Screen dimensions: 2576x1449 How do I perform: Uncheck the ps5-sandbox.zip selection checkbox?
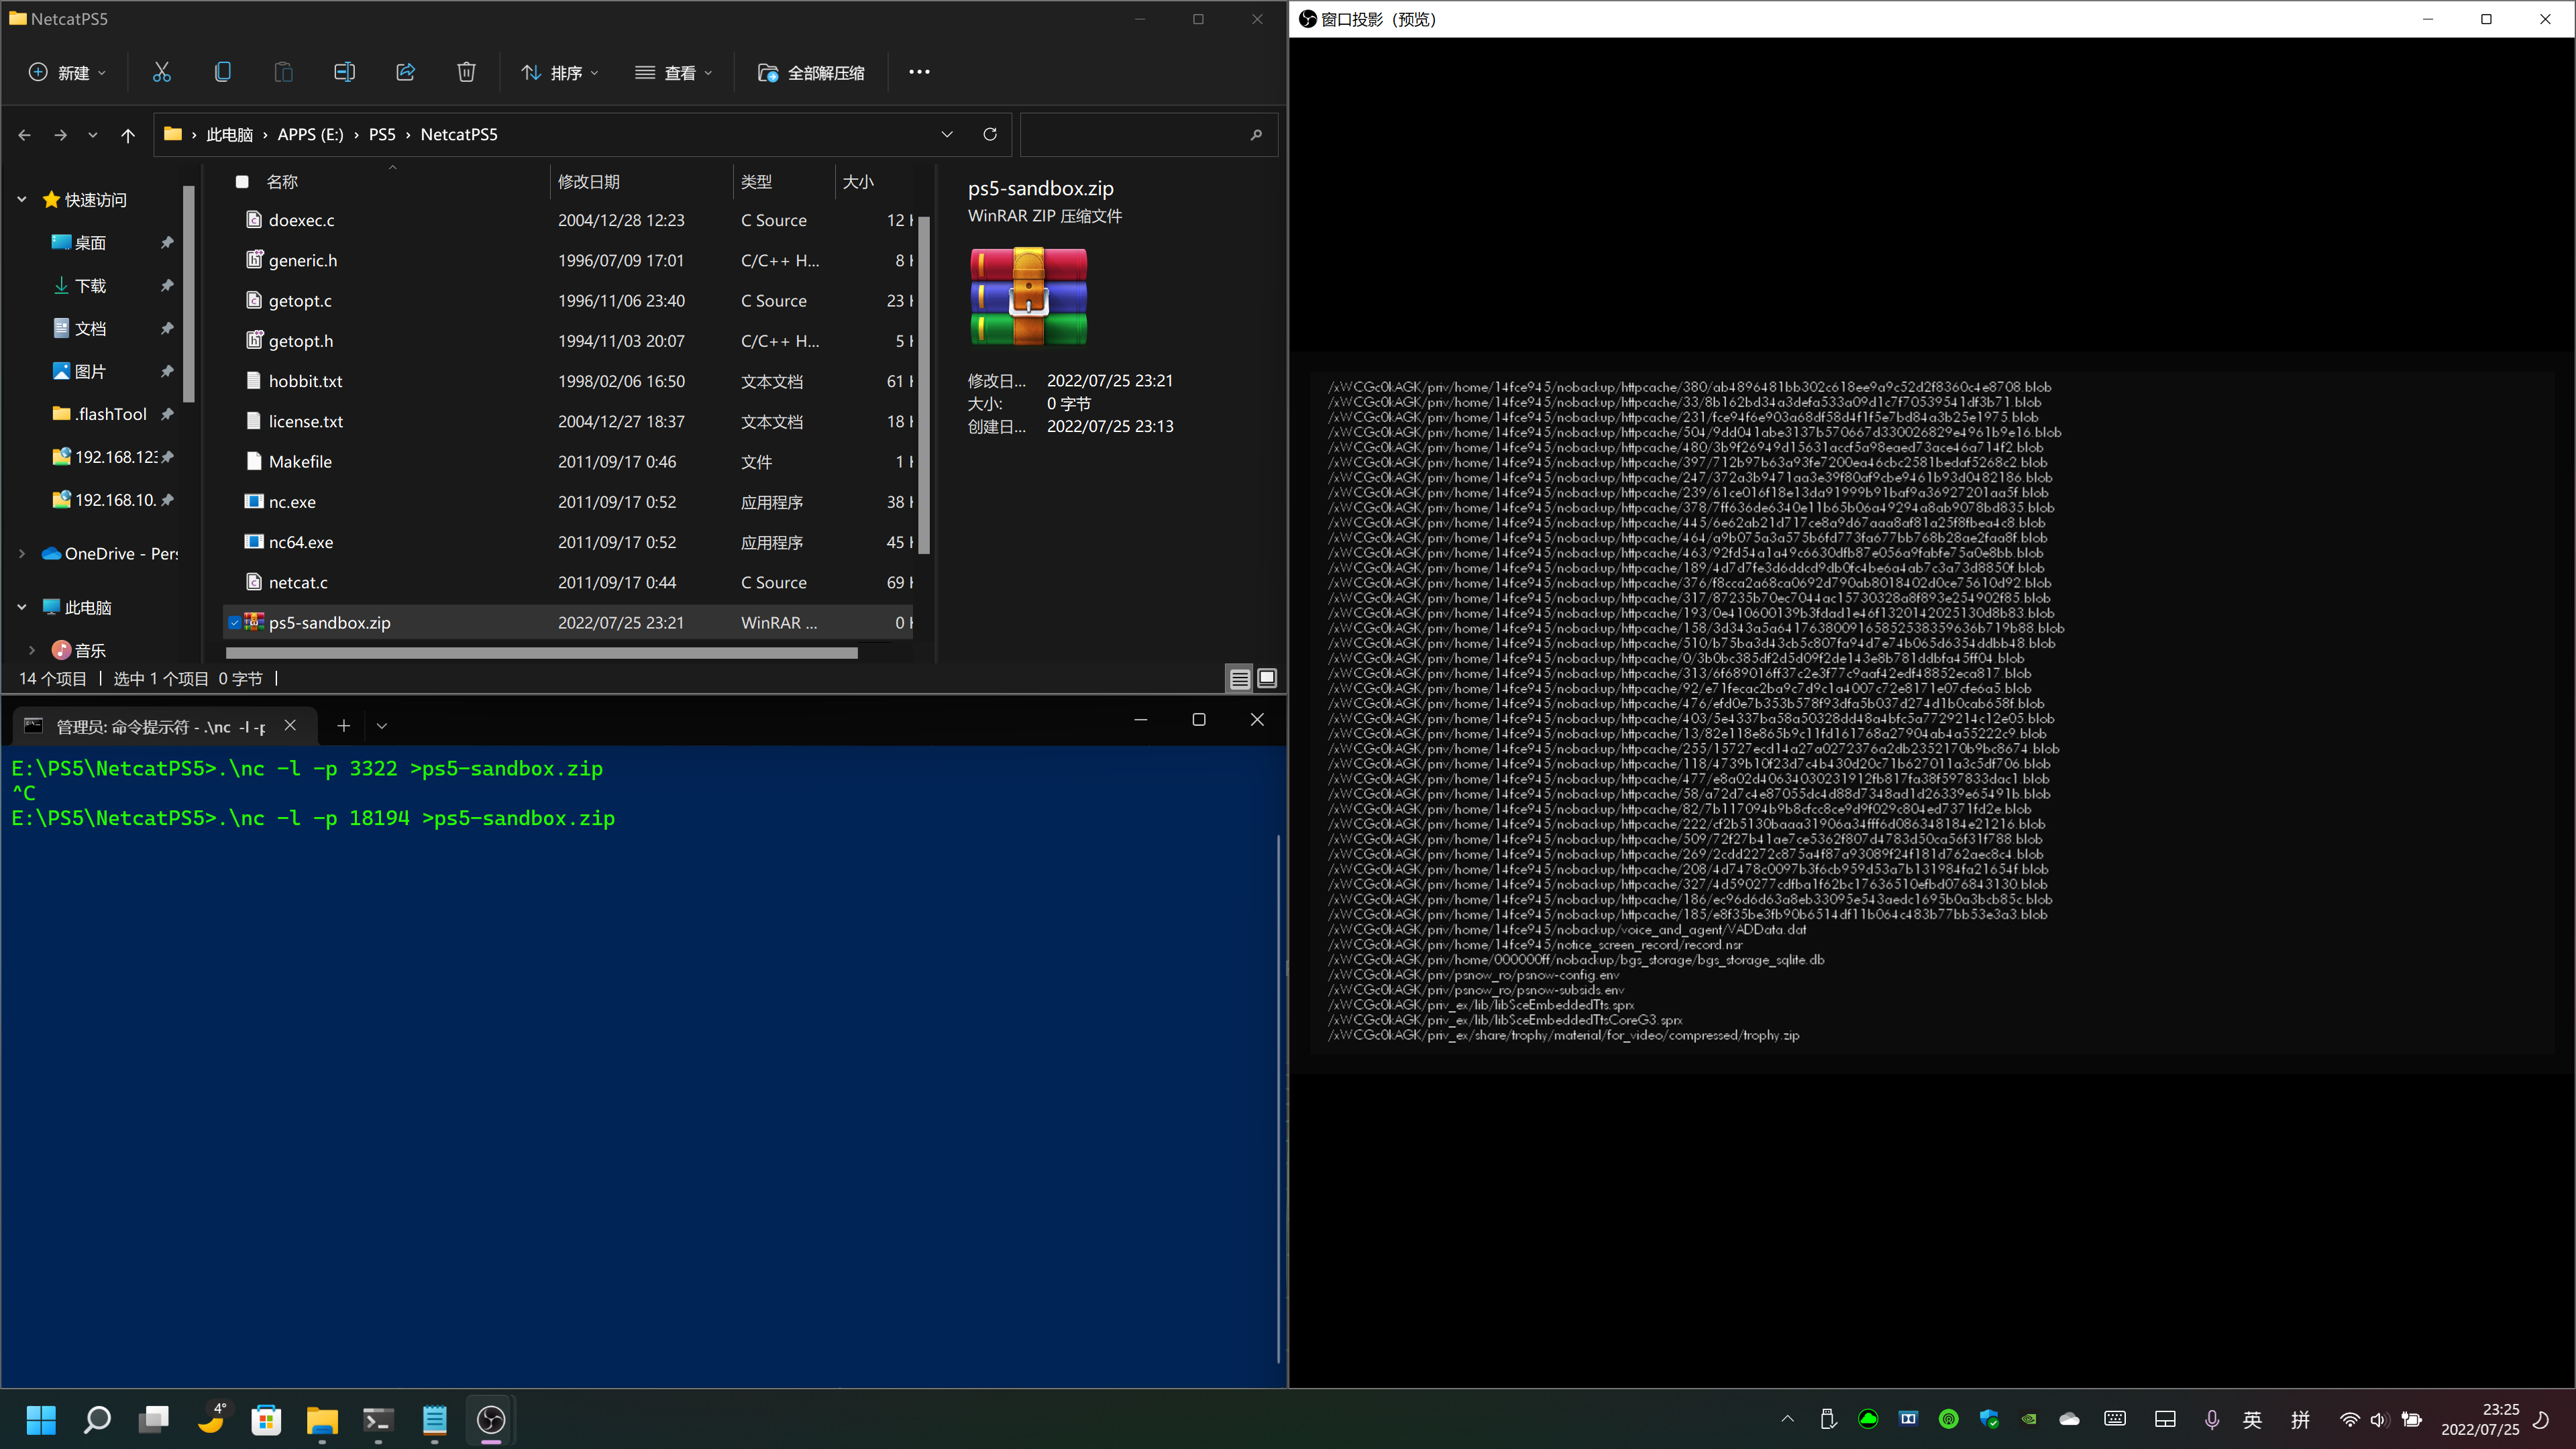[234, 622]
